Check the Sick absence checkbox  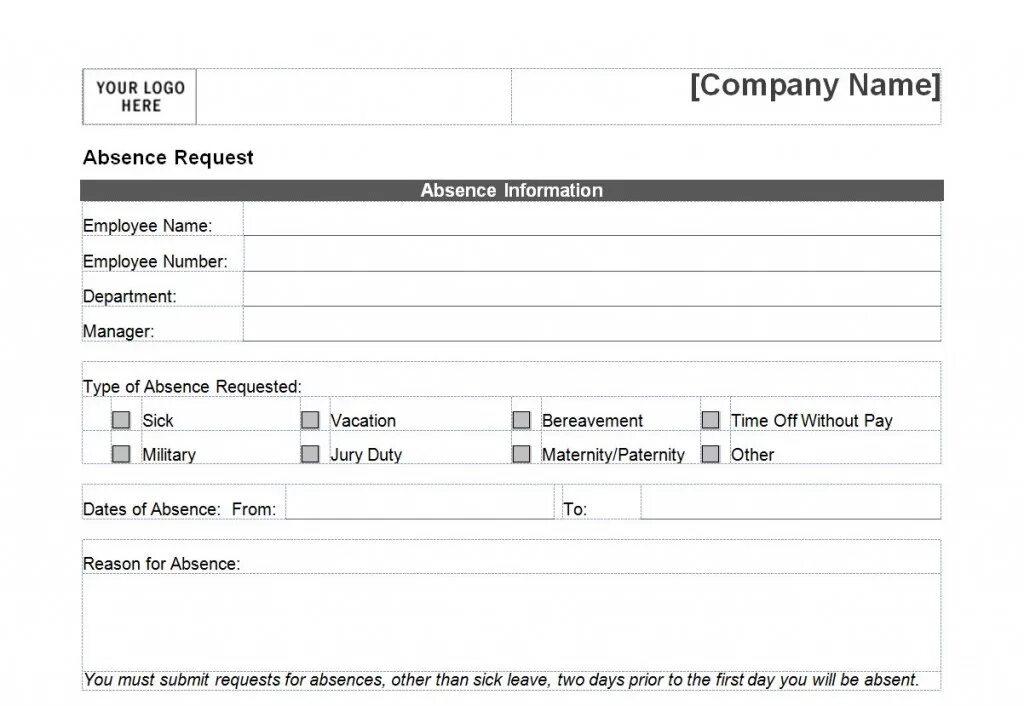tap(121, 420)
